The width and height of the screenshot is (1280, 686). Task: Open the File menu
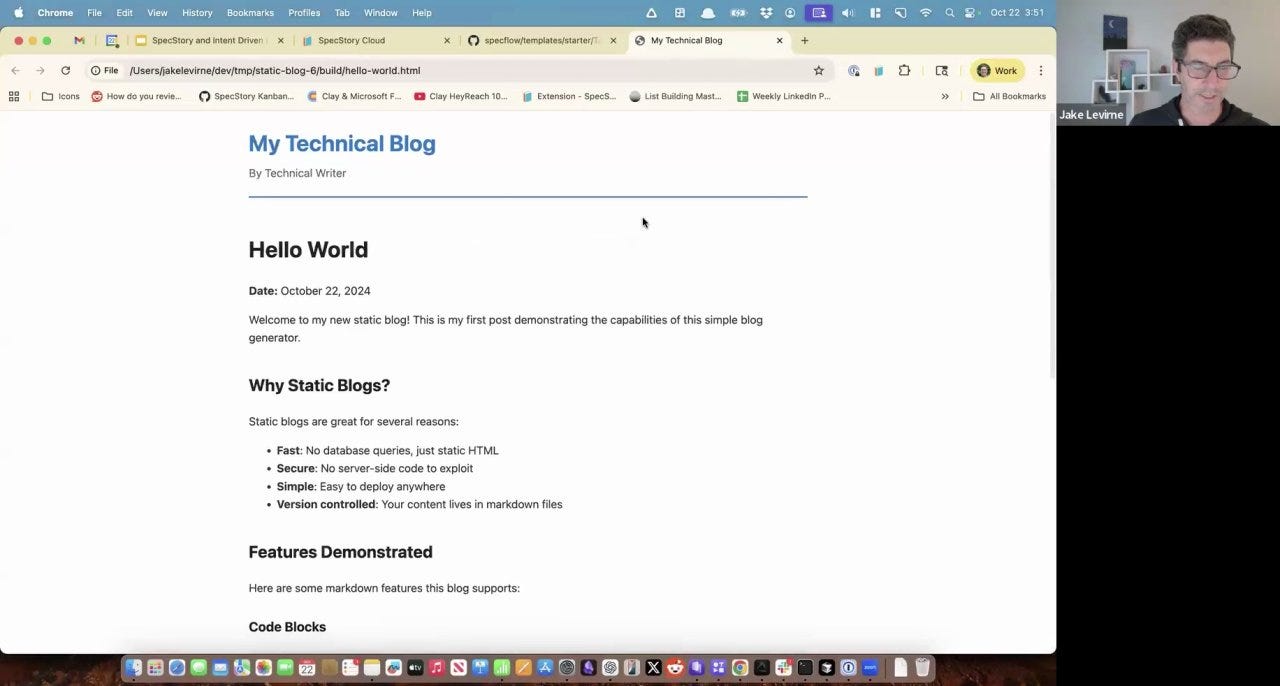pyautogui.click(x=94, y=13)
